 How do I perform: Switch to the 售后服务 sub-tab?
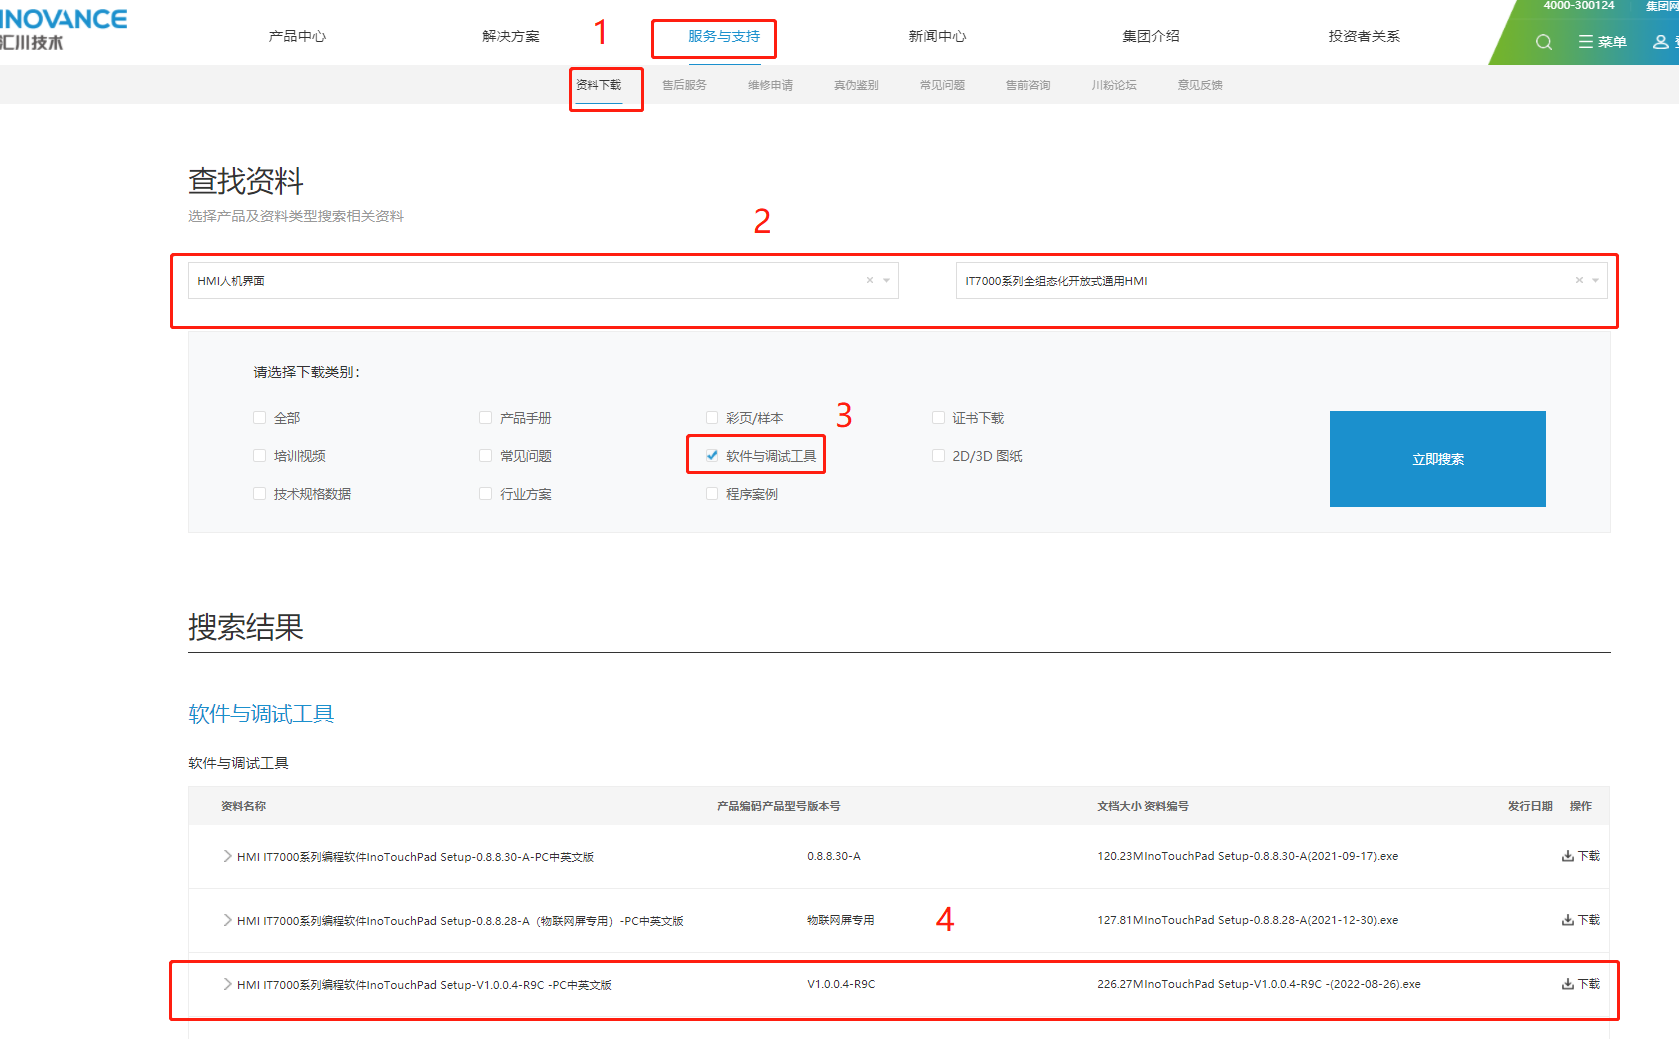684,85
